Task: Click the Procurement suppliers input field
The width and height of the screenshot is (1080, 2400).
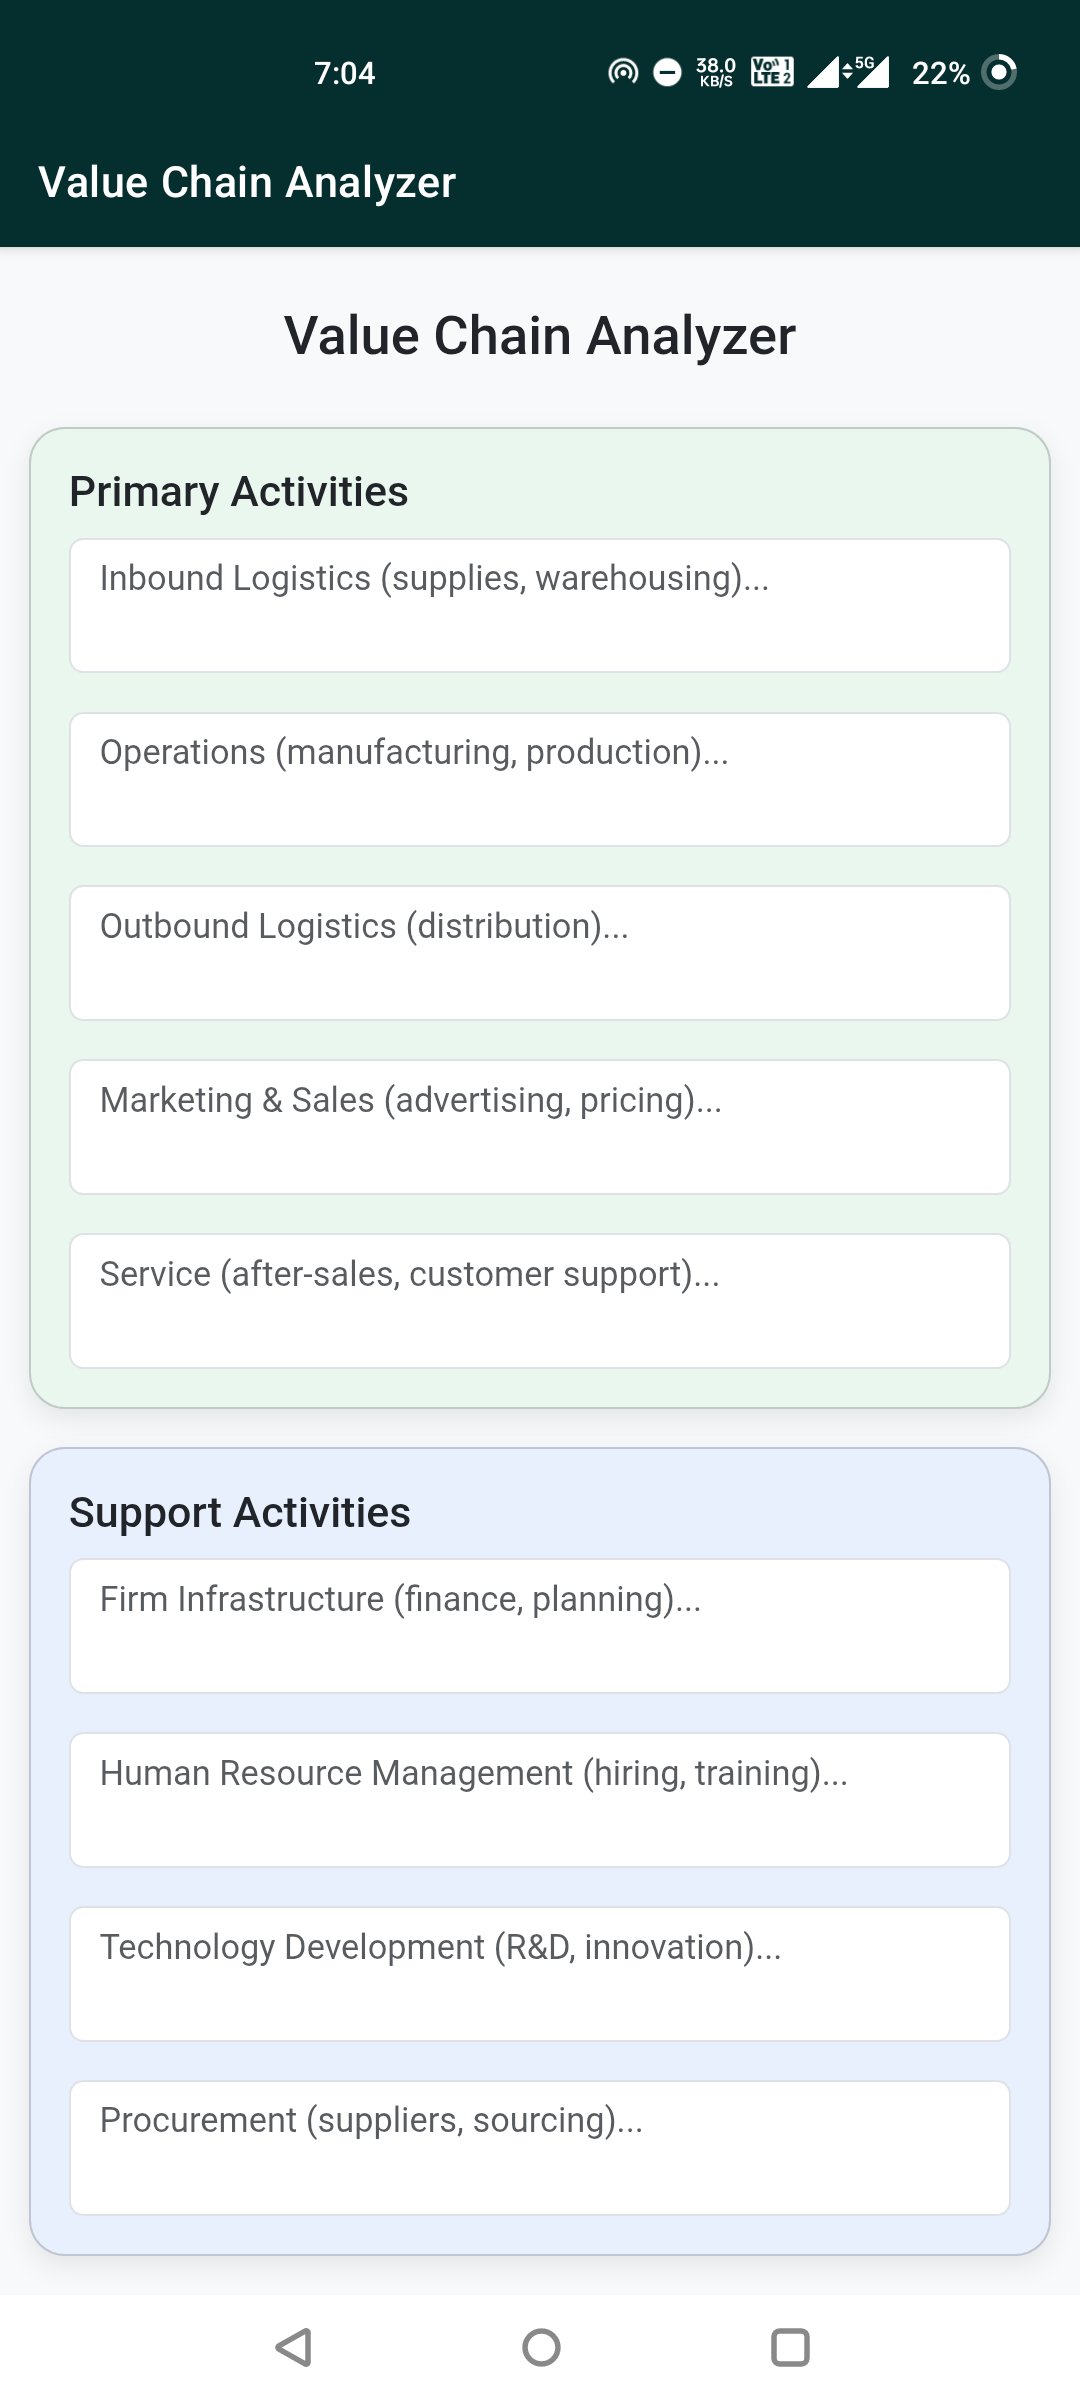Action: (540, 2148)
